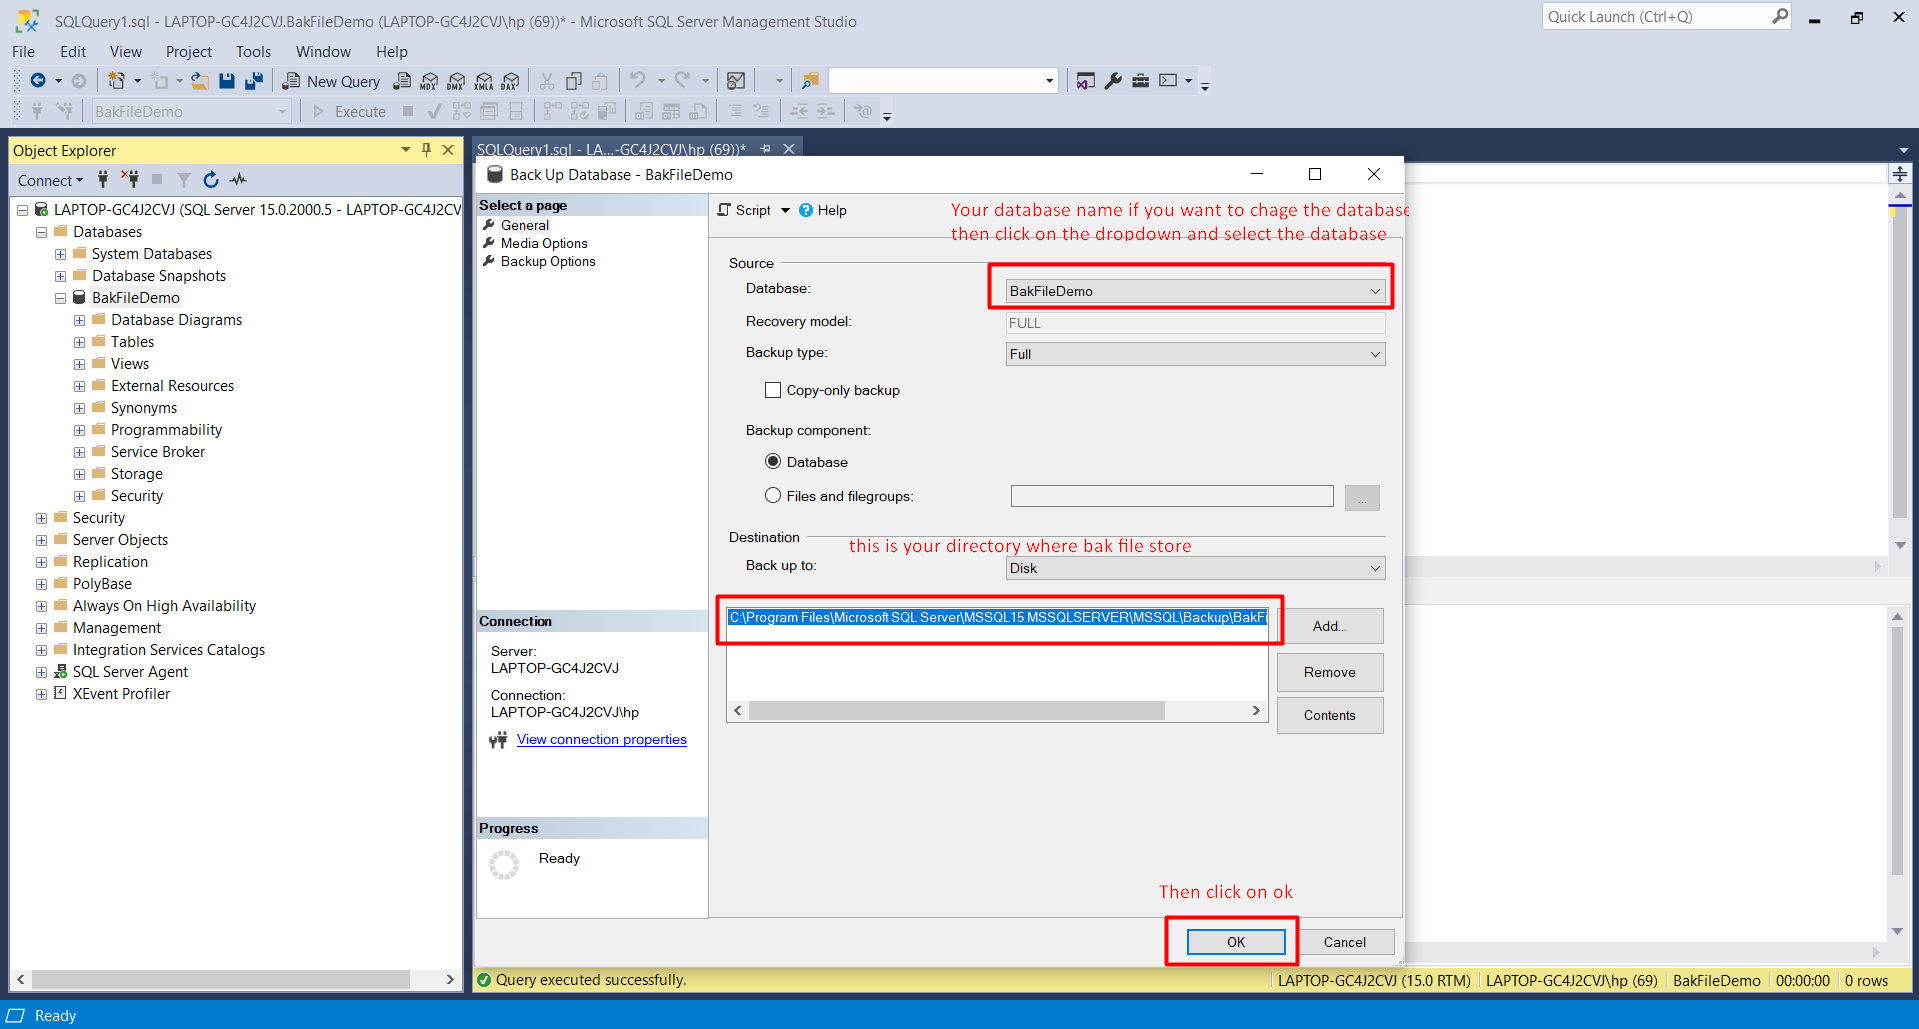Open the Tools menu

click(253, 51)
